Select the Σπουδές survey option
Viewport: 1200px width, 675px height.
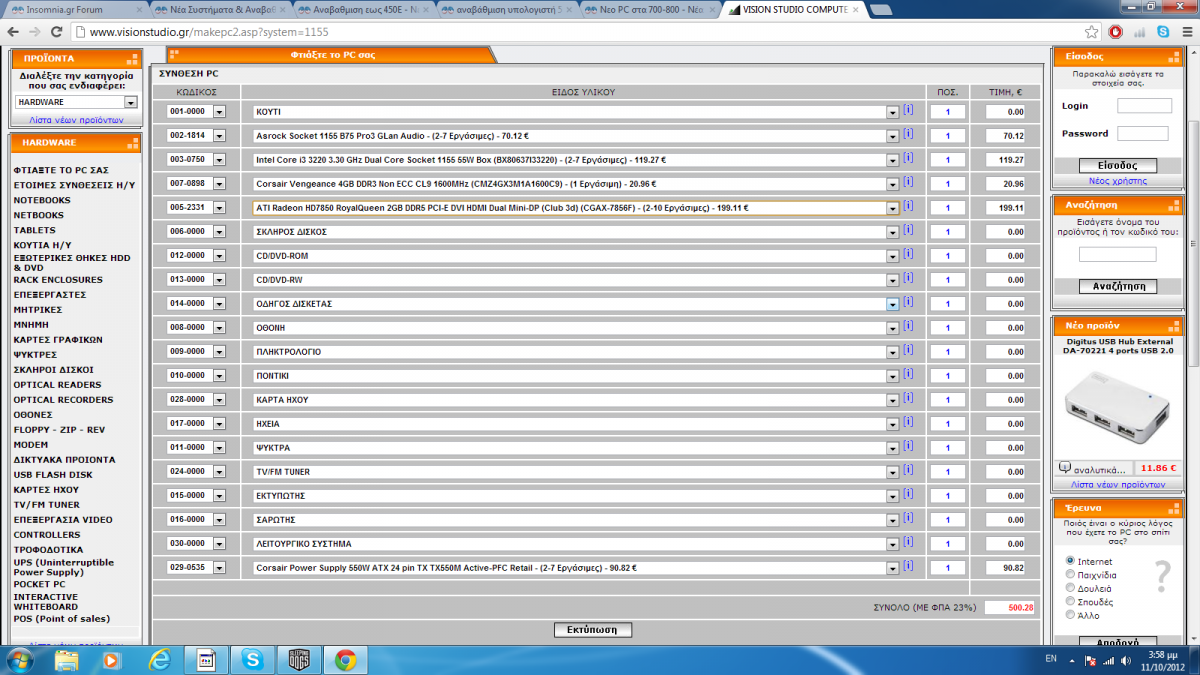click(1071, 602)
